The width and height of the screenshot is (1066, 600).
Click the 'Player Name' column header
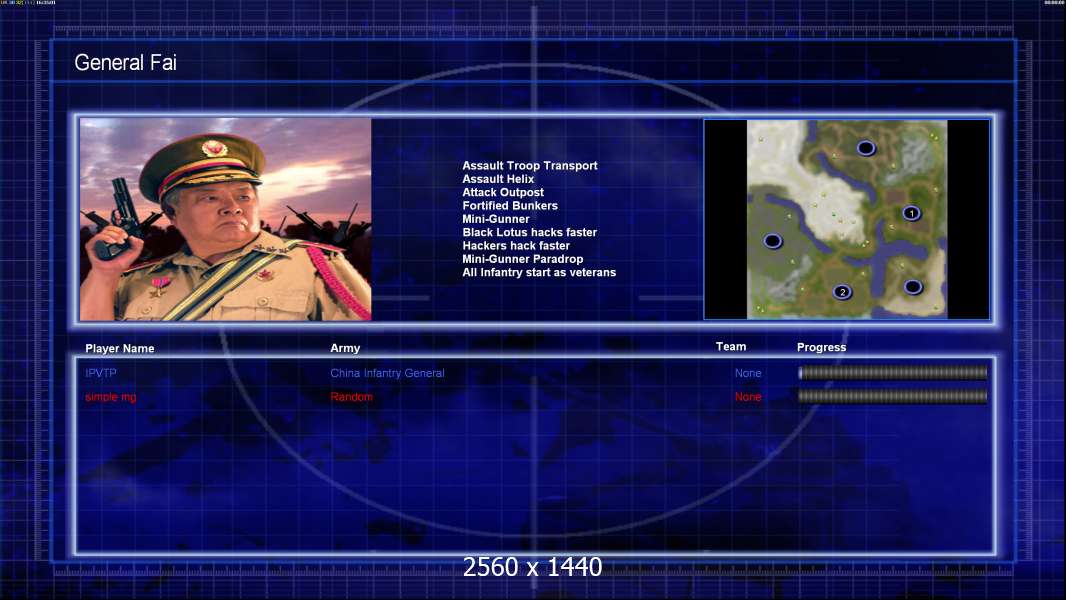(120, 349)
